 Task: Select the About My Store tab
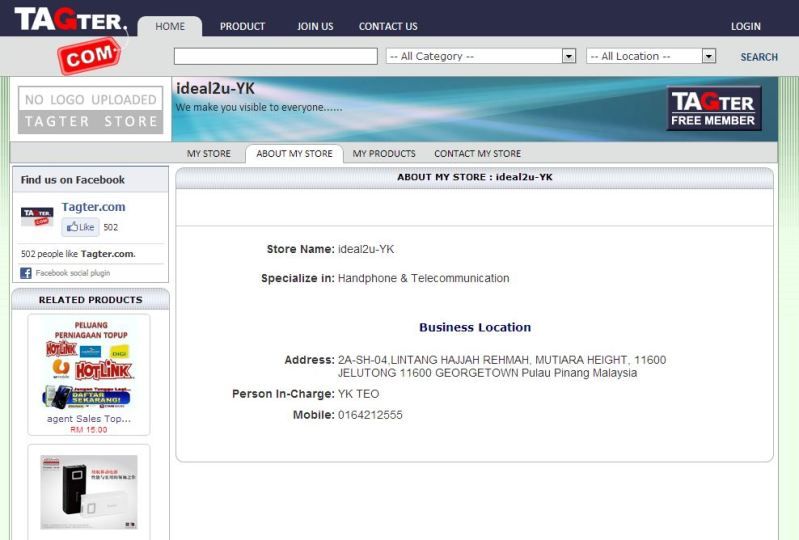(x=294, y=154)
